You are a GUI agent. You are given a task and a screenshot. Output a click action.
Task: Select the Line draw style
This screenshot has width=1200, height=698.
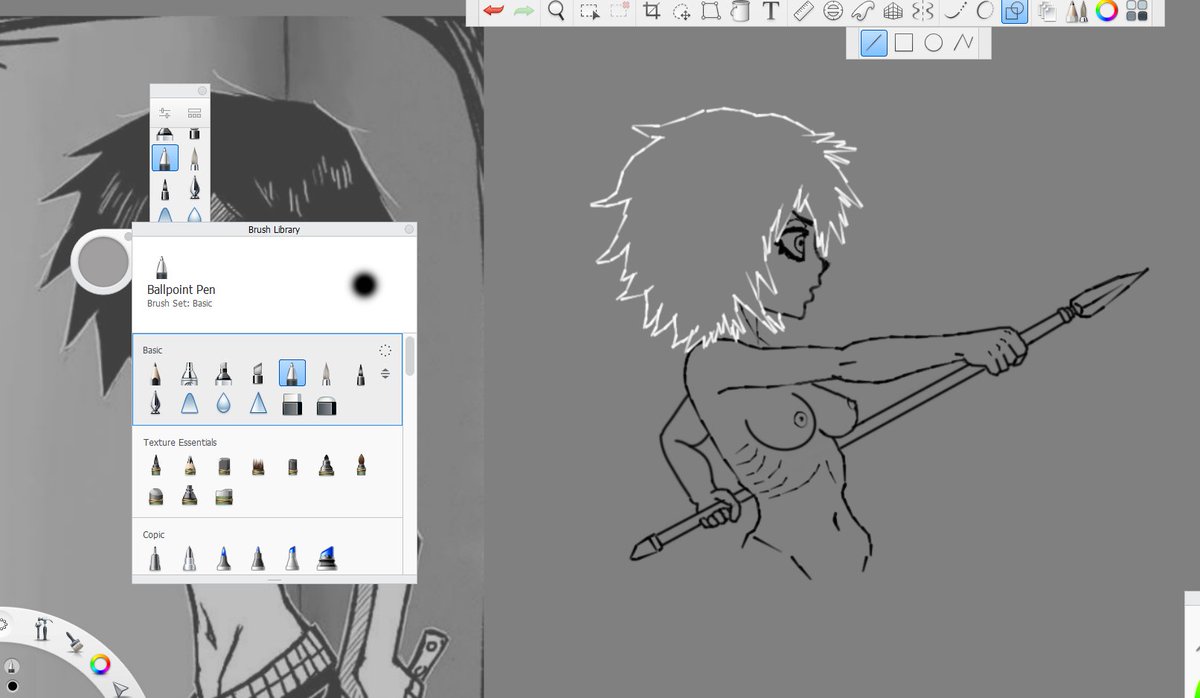[x=874, y=43]
